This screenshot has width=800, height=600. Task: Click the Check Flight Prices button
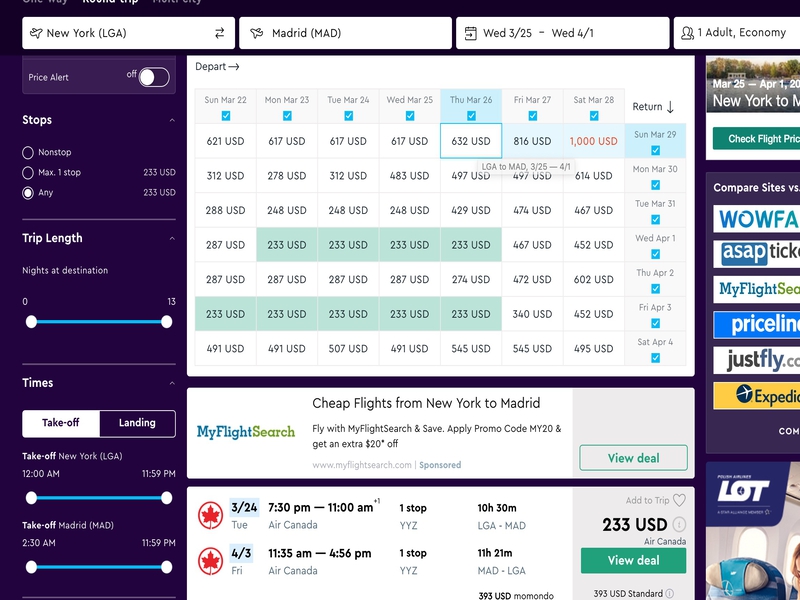point(756,139)
